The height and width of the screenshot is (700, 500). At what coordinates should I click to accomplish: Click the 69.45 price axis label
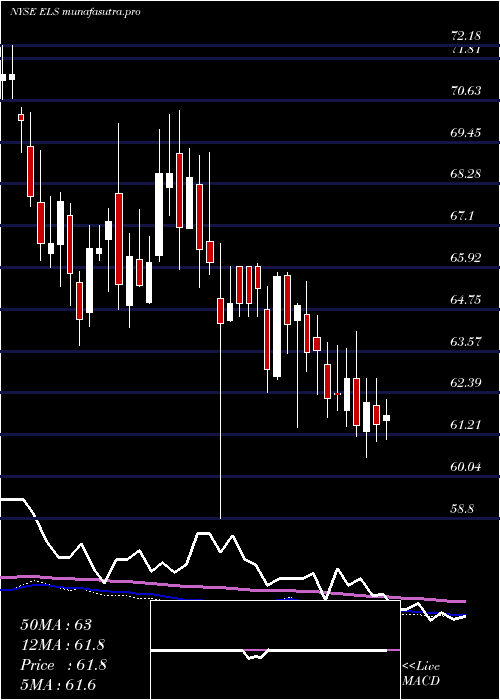point(466,133)
